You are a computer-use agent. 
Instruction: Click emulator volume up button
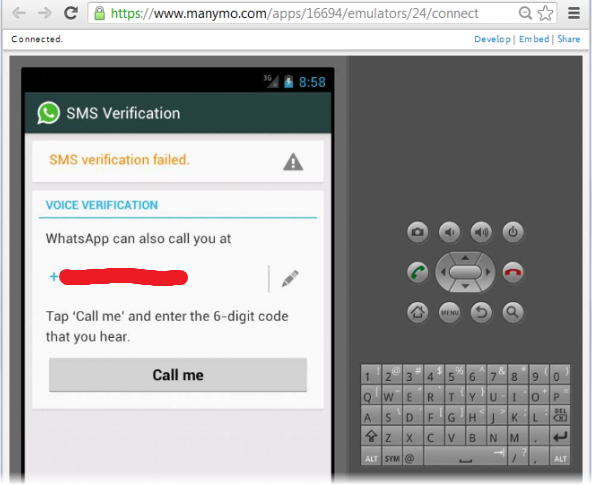481,232
